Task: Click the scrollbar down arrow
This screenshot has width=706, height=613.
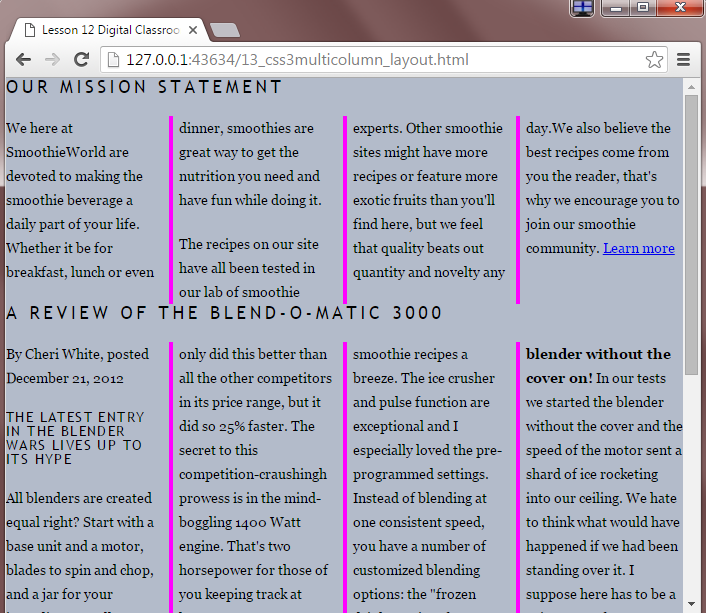Action: [691, 604]
